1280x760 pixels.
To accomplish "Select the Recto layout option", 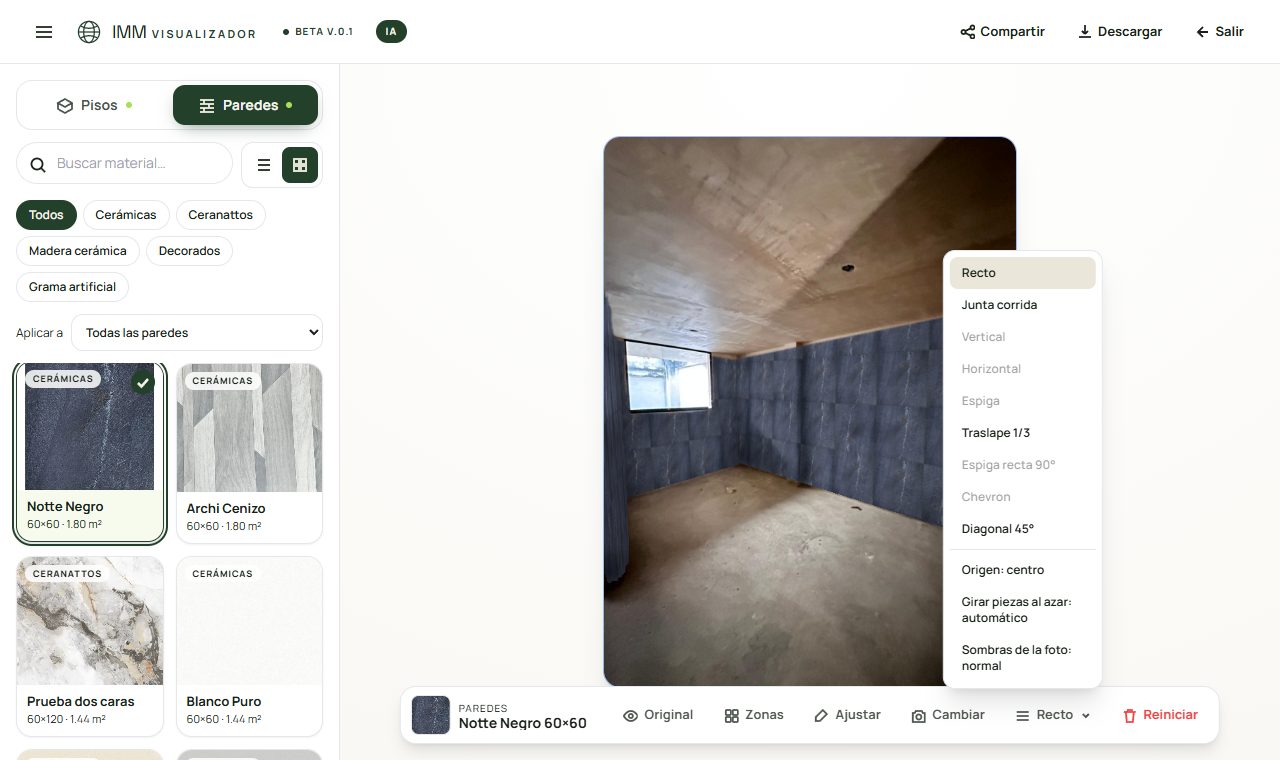I will click(x=1022, y=273).
